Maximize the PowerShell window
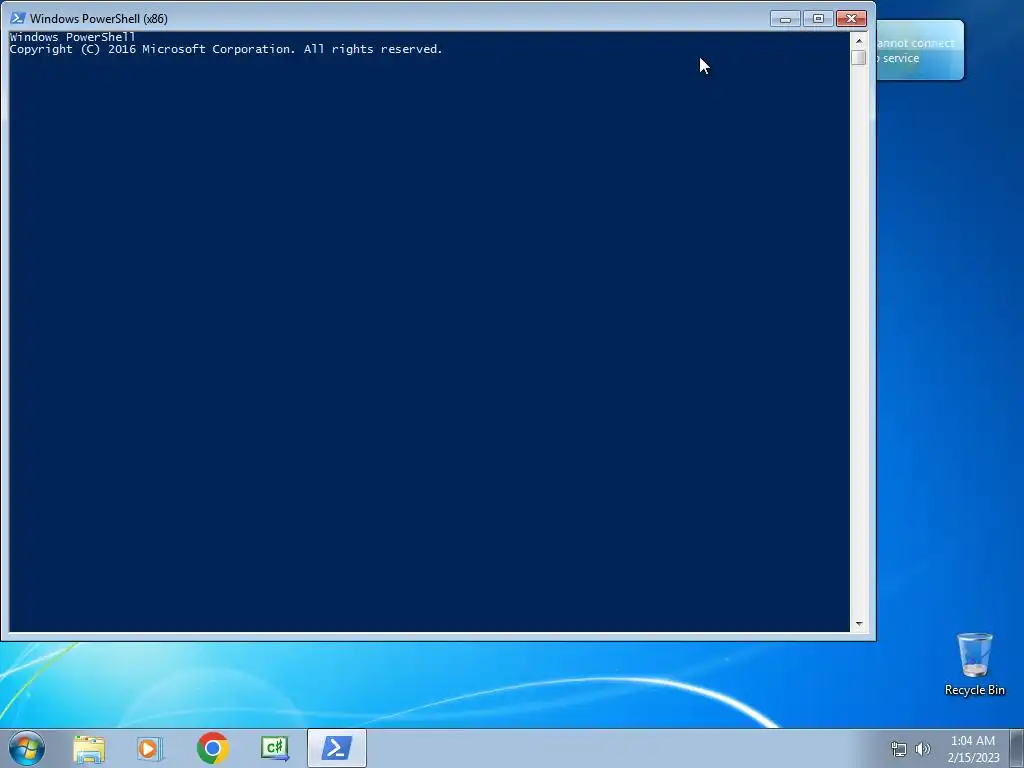 click(x=818, y=19)
